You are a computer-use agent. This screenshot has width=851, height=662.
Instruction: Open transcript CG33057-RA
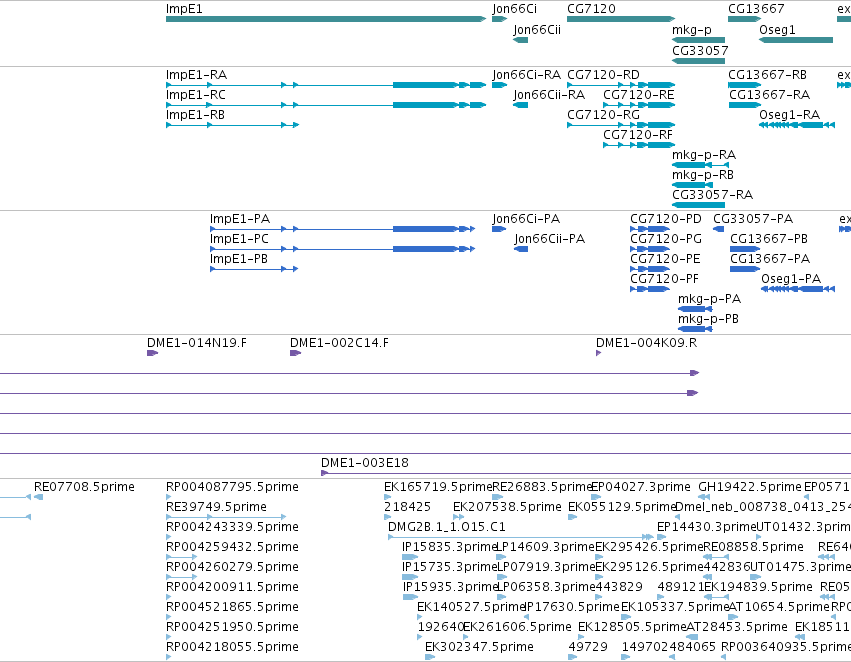pos(713,195)
